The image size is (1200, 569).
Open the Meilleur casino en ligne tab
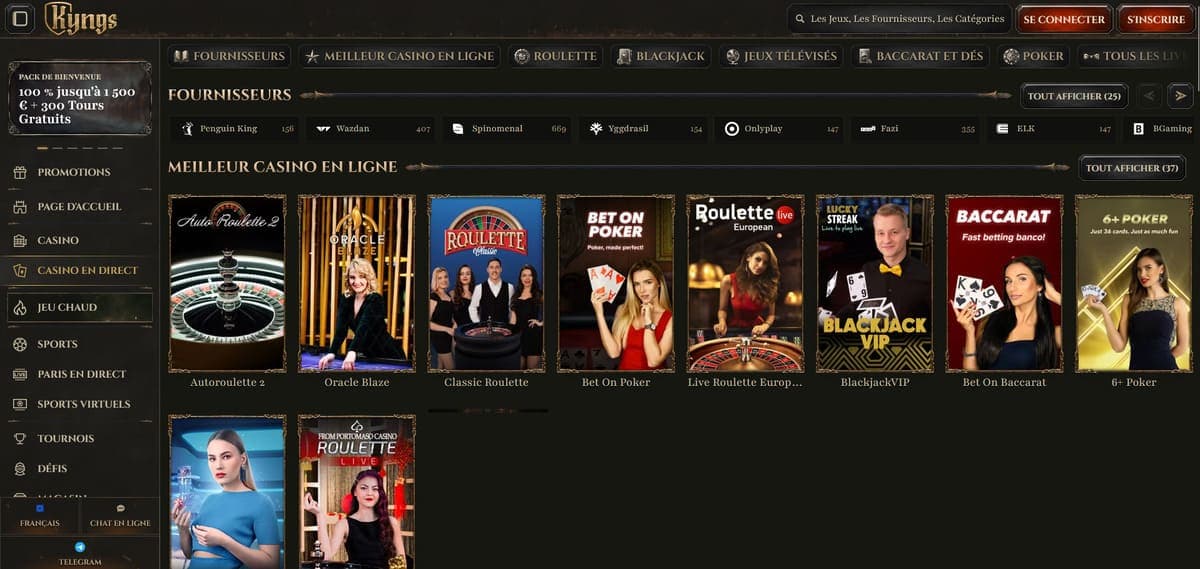click(399, 56)
